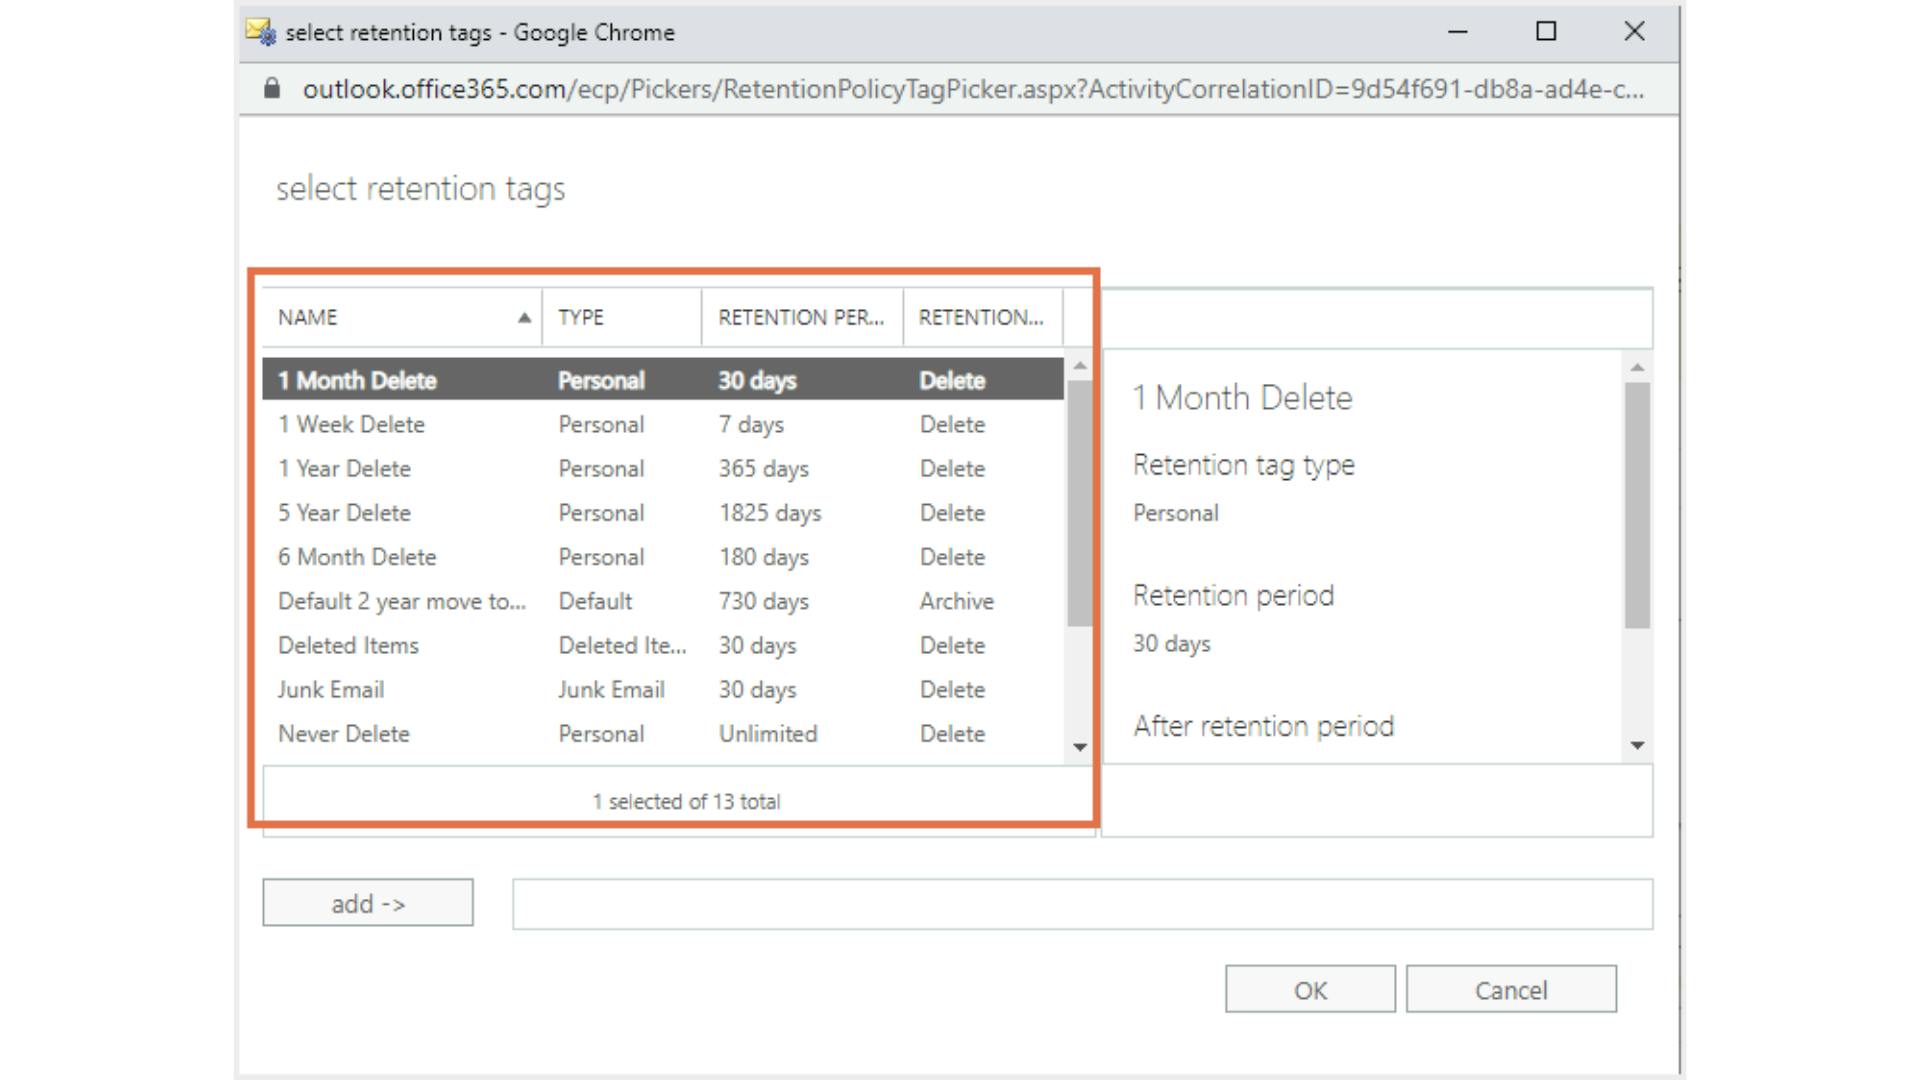Screen dimensions: 1920x1080
Task: Click the window envelope icon in title bar
Action: pos(261,32)
